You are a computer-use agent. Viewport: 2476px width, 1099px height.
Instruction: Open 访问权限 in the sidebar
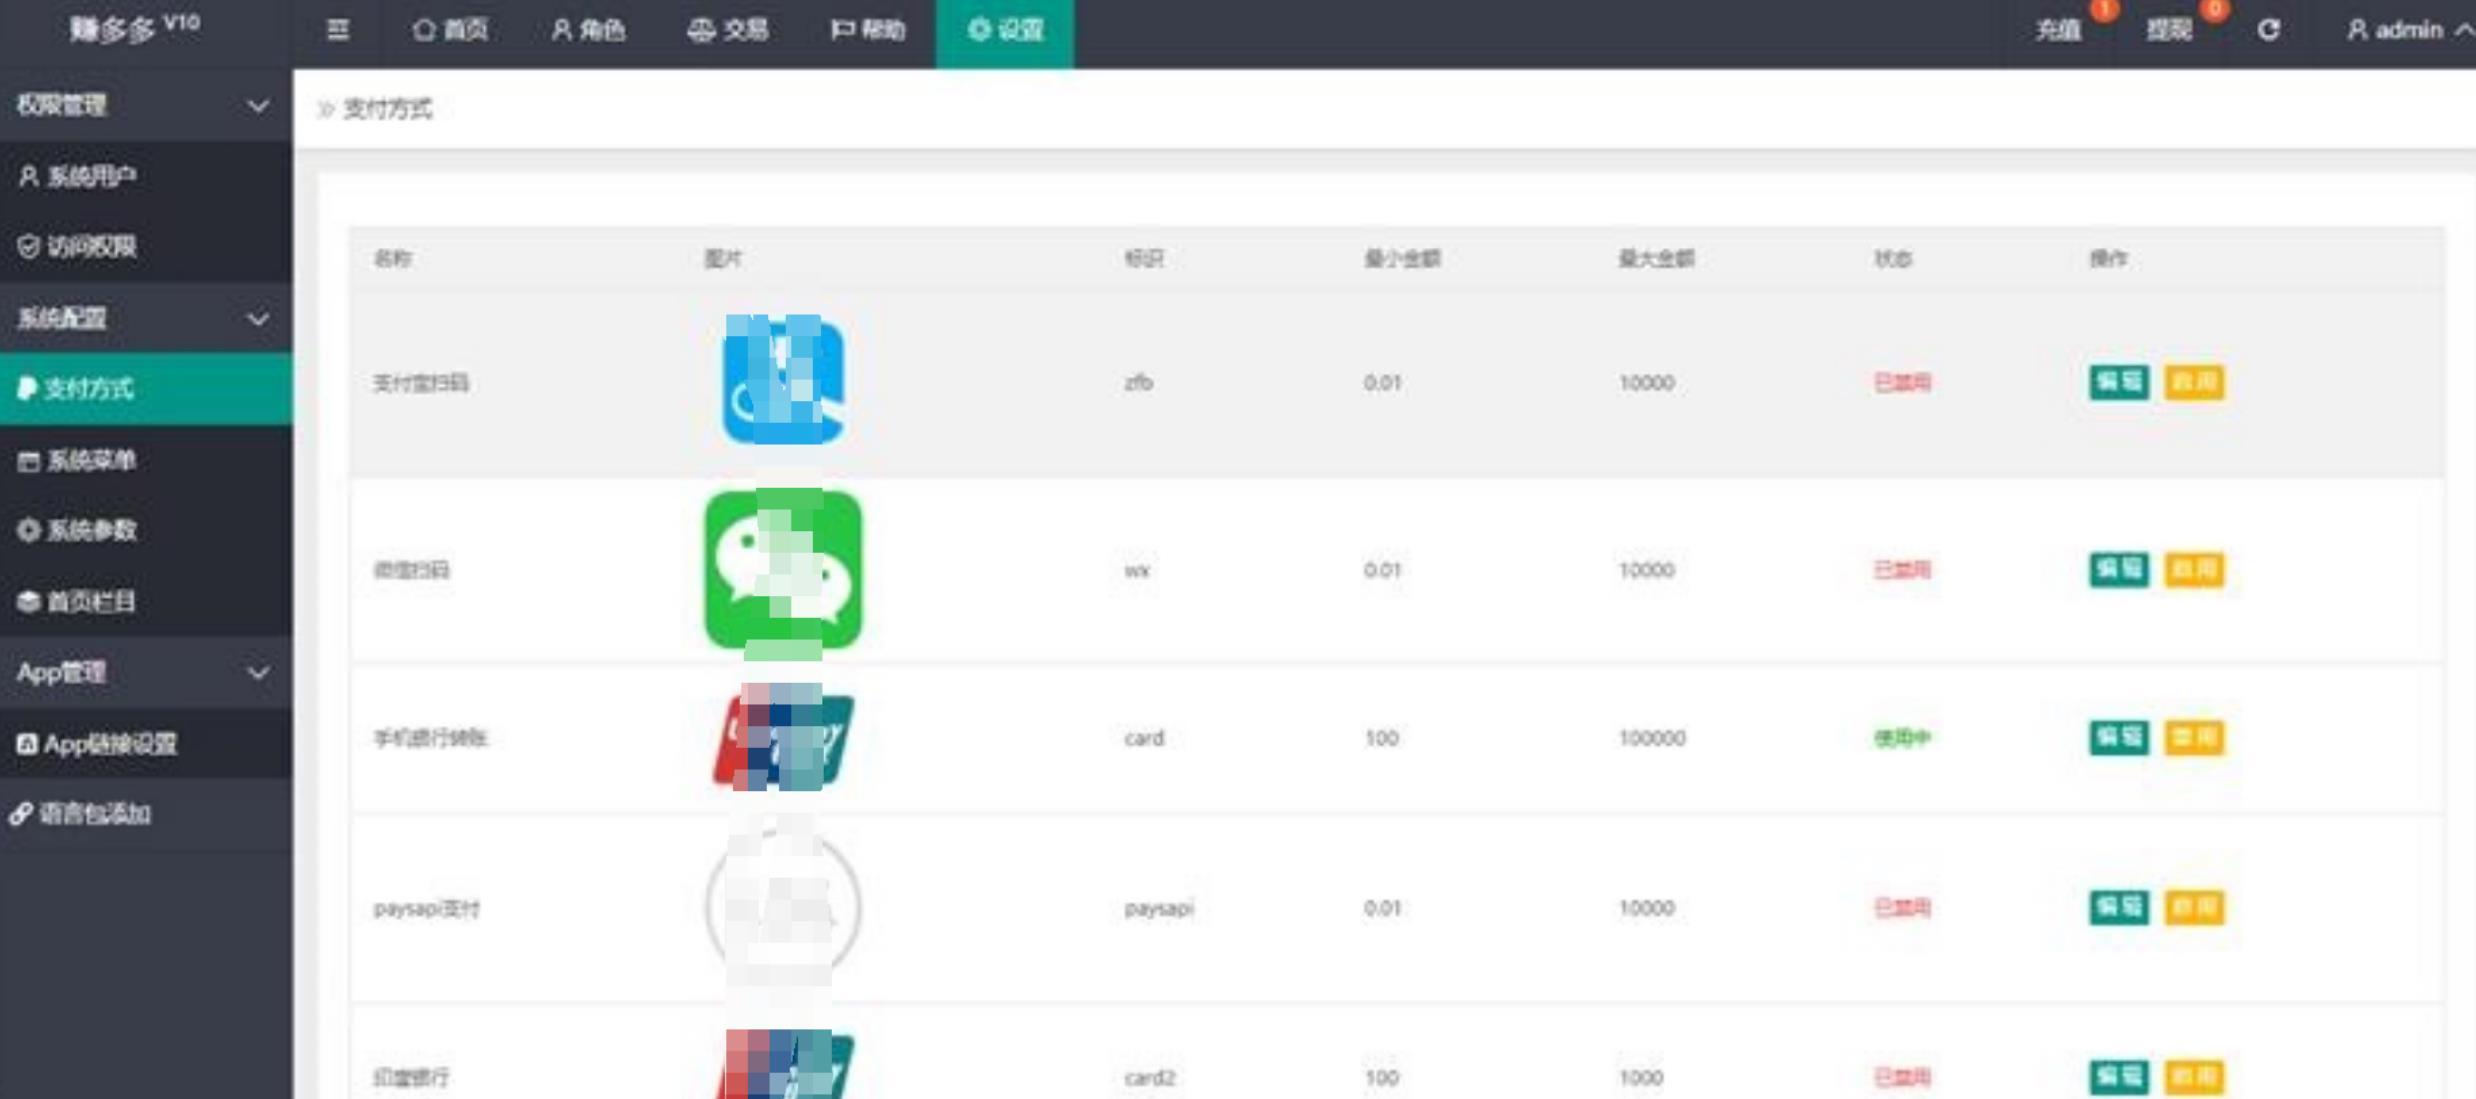click(146, 246)
